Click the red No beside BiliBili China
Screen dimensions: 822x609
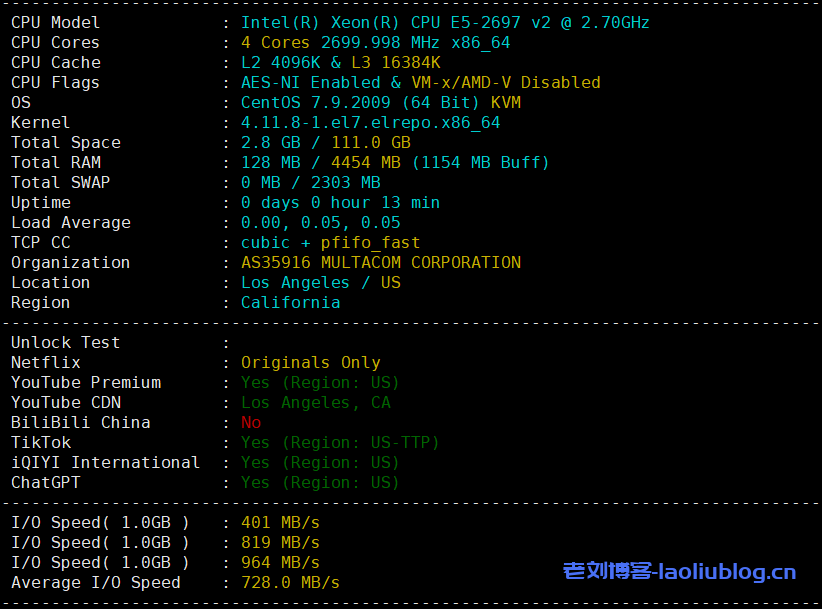251,422
